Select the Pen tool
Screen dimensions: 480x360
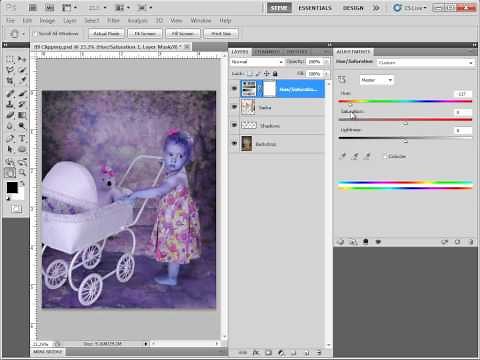coord(10,138)
